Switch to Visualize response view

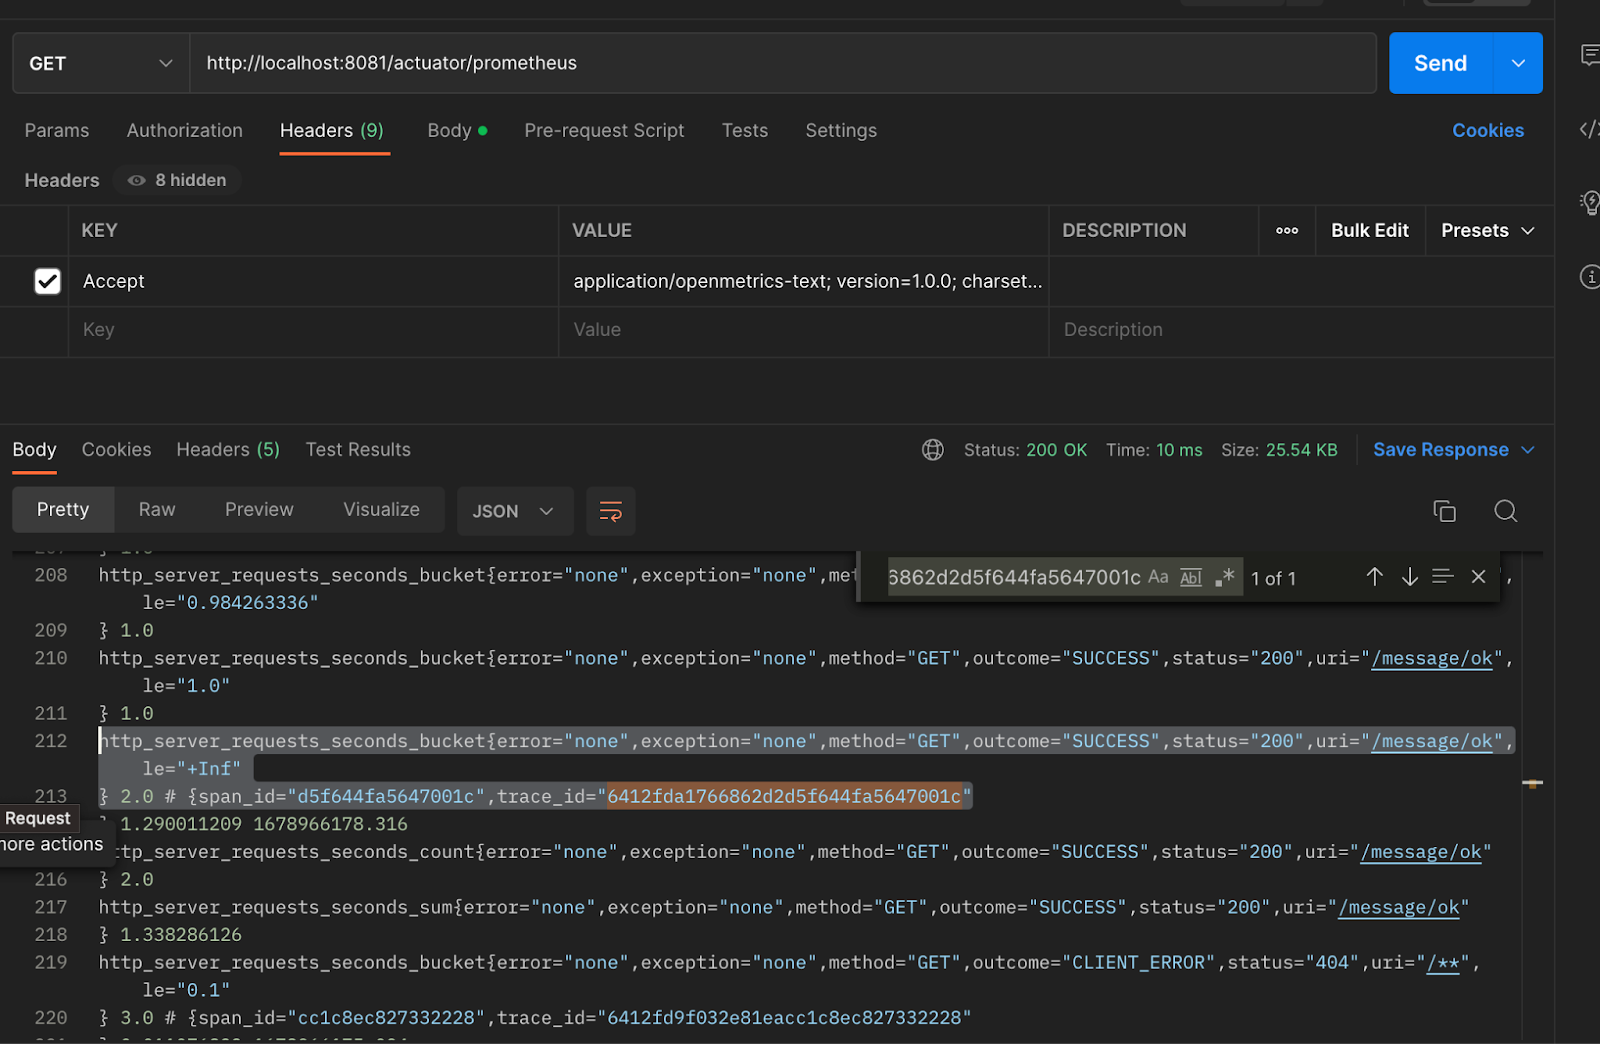381,510
